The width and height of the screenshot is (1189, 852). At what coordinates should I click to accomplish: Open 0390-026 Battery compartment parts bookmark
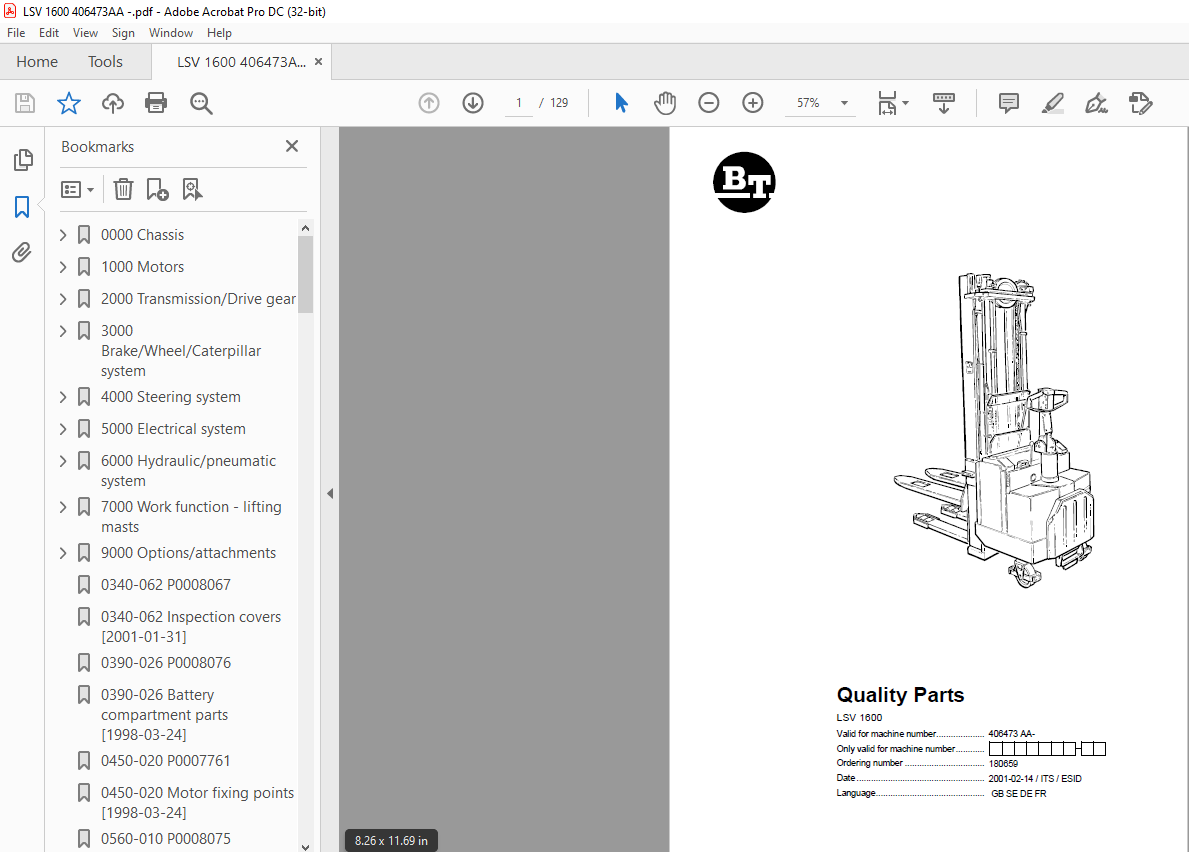click(x=165, y=715)
